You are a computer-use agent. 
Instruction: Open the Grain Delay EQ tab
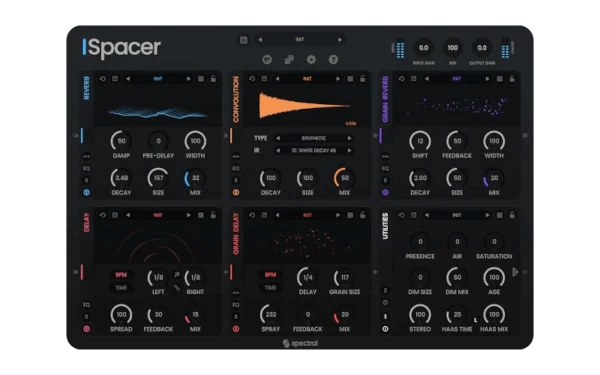point(236,305)
